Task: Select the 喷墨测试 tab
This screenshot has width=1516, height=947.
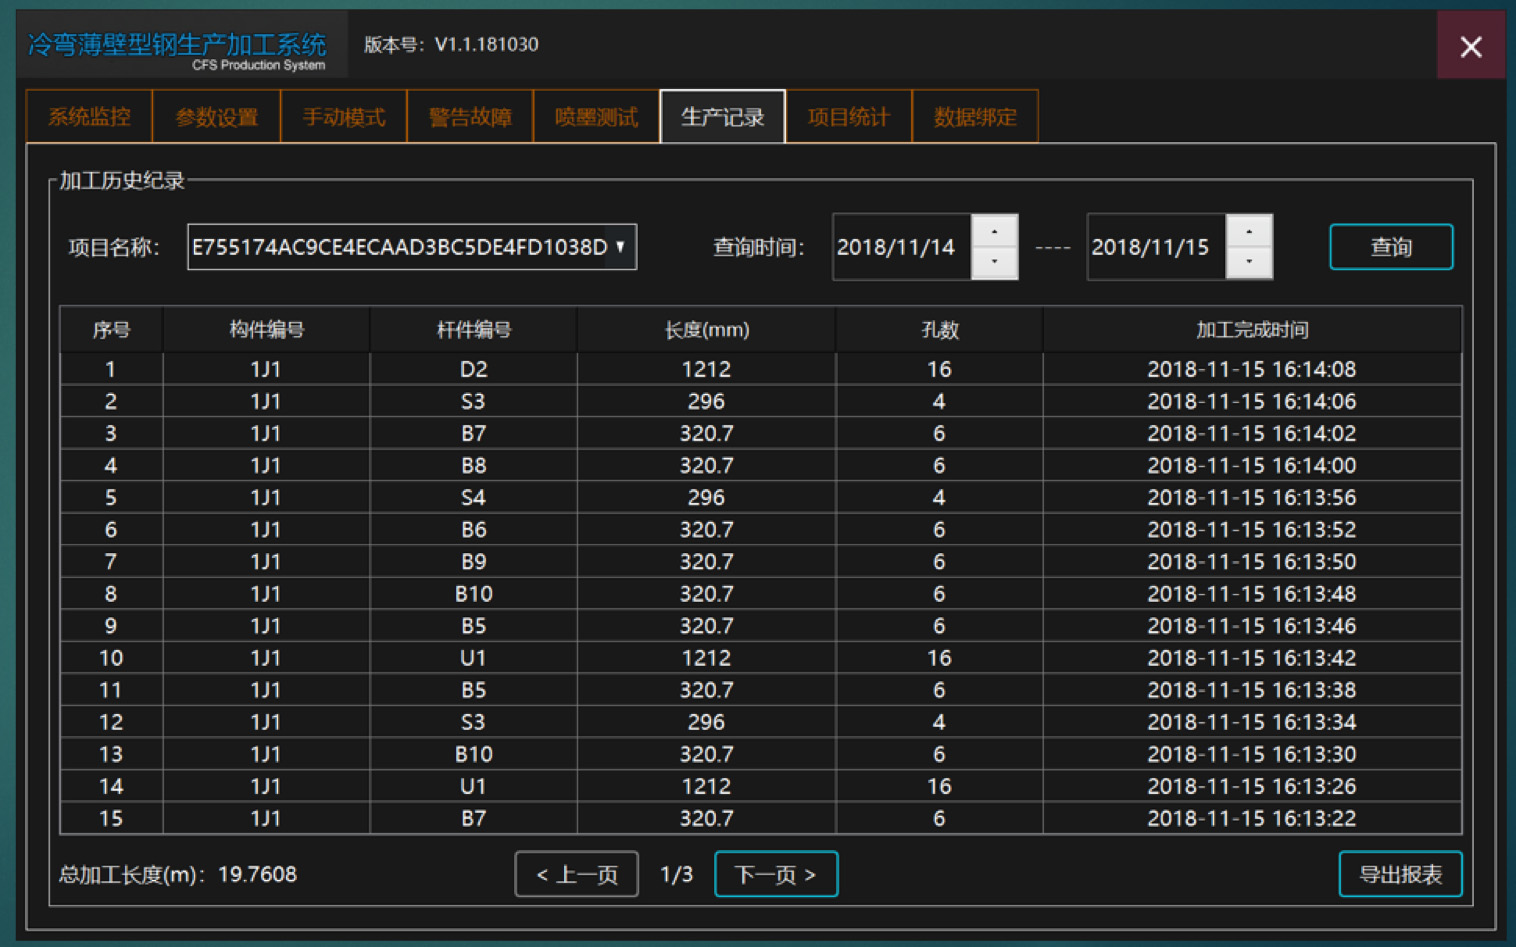Action: [596, 117]
